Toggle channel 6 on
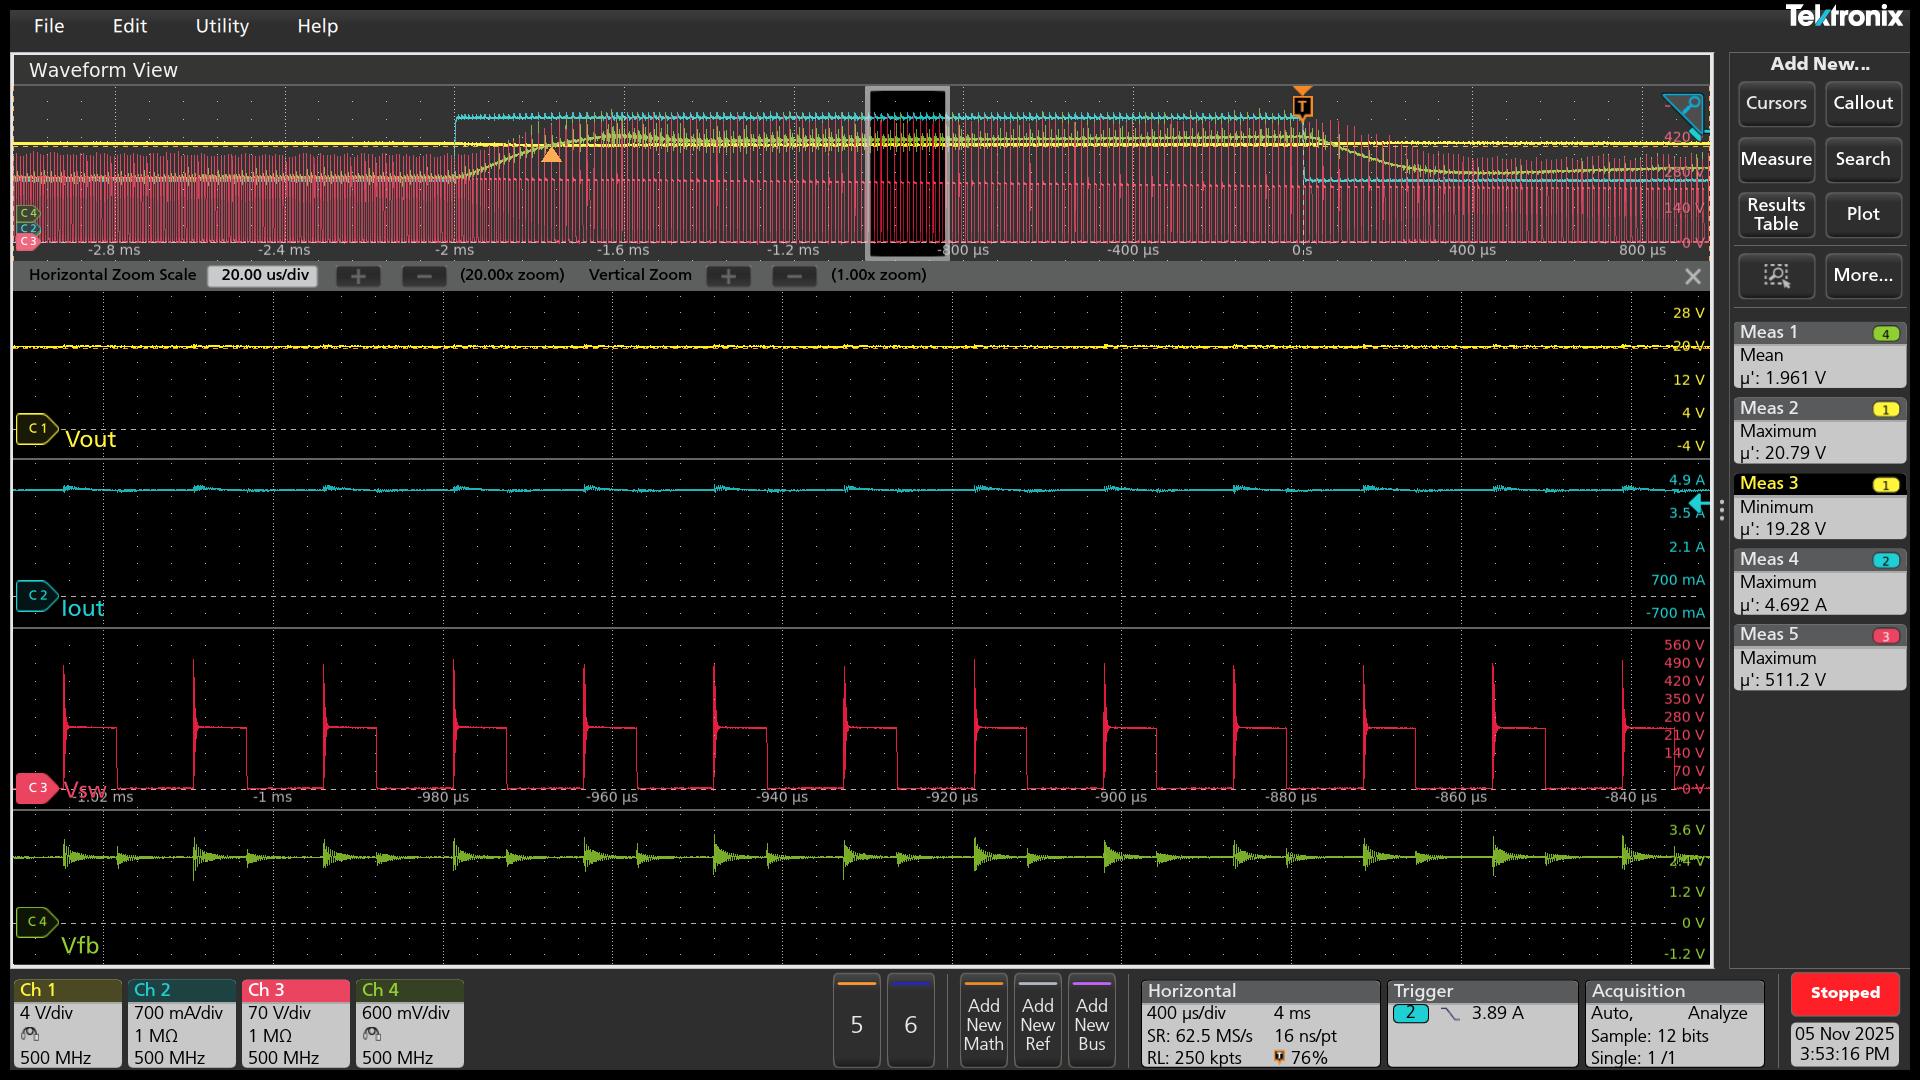 910,1022
